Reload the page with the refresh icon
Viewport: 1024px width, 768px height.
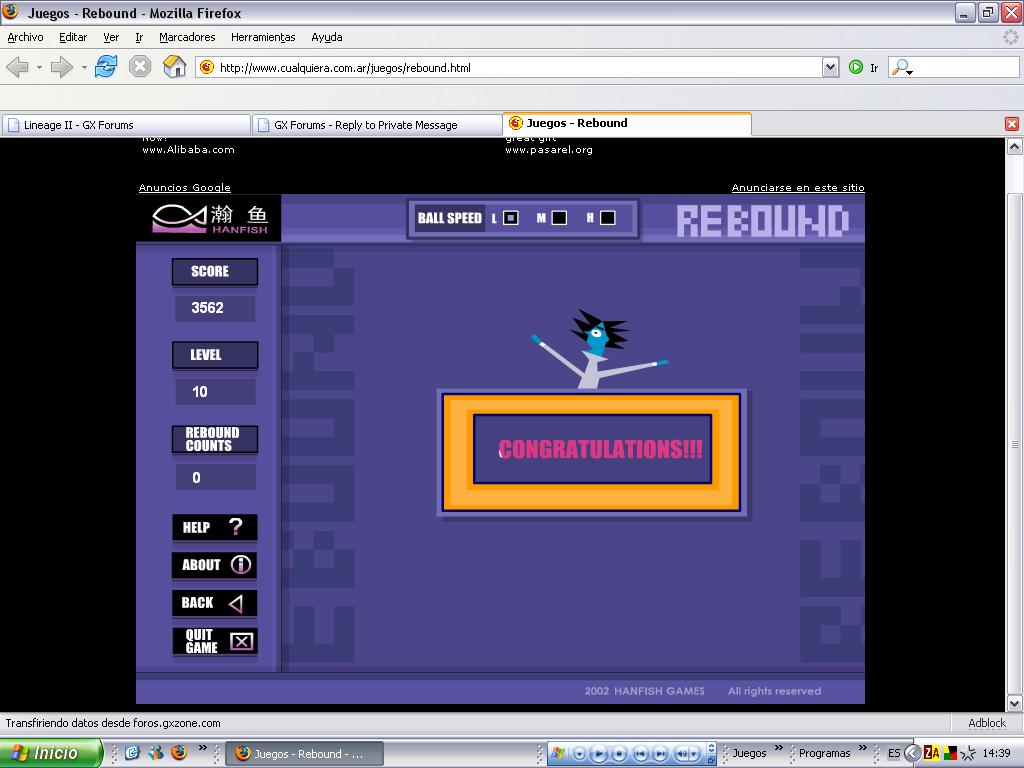point(106,67)
